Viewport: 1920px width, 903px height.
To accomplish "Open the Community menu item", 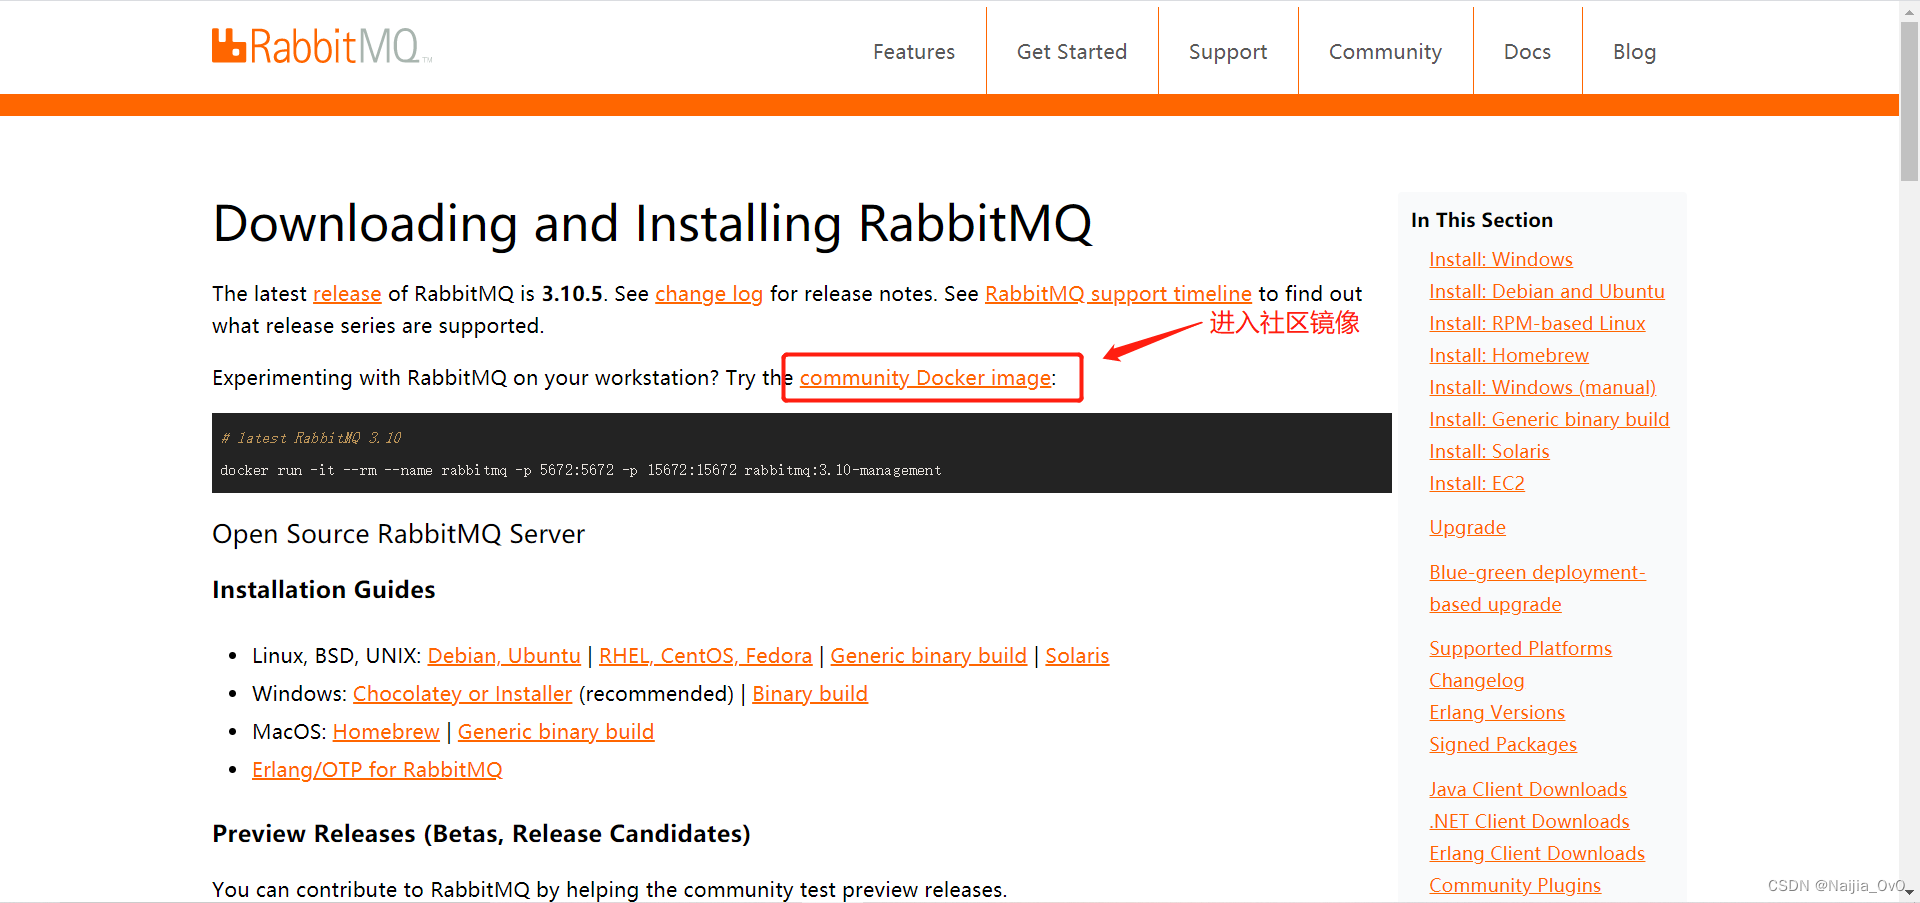I will coord(1385,52).
